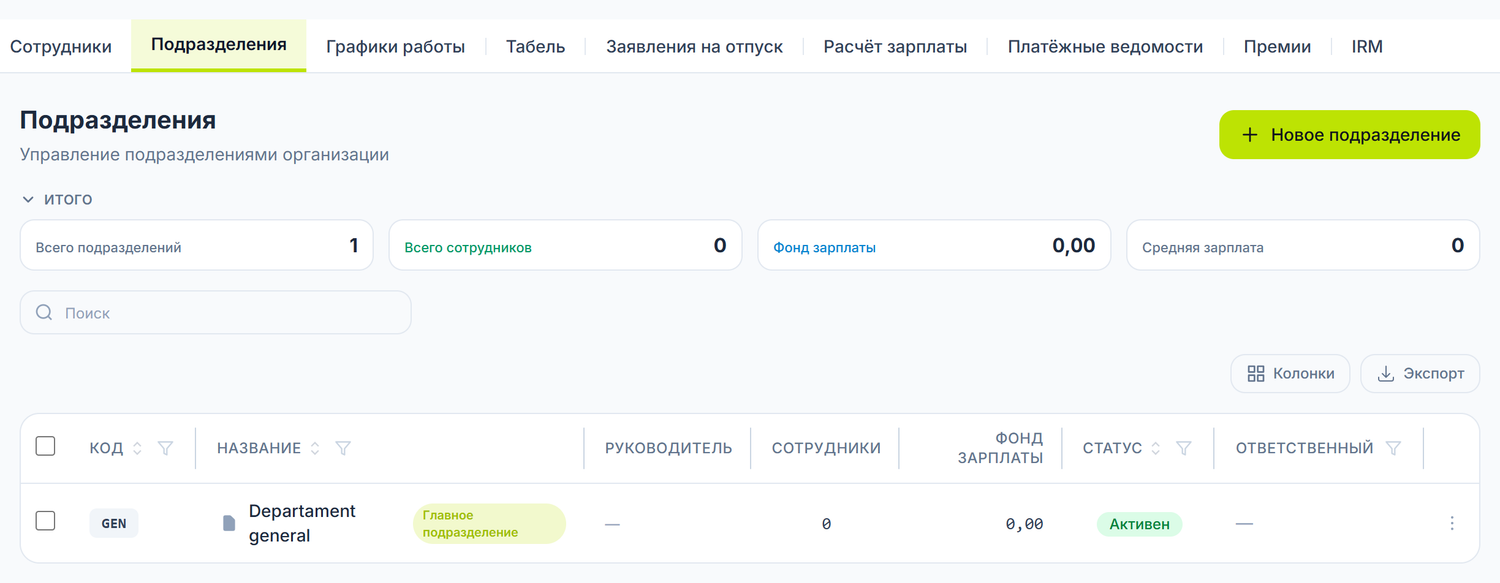Open the НАЗВАНИЕ column filter
The width and height of the screenshot is (1500, 583).
click(343, 448)
